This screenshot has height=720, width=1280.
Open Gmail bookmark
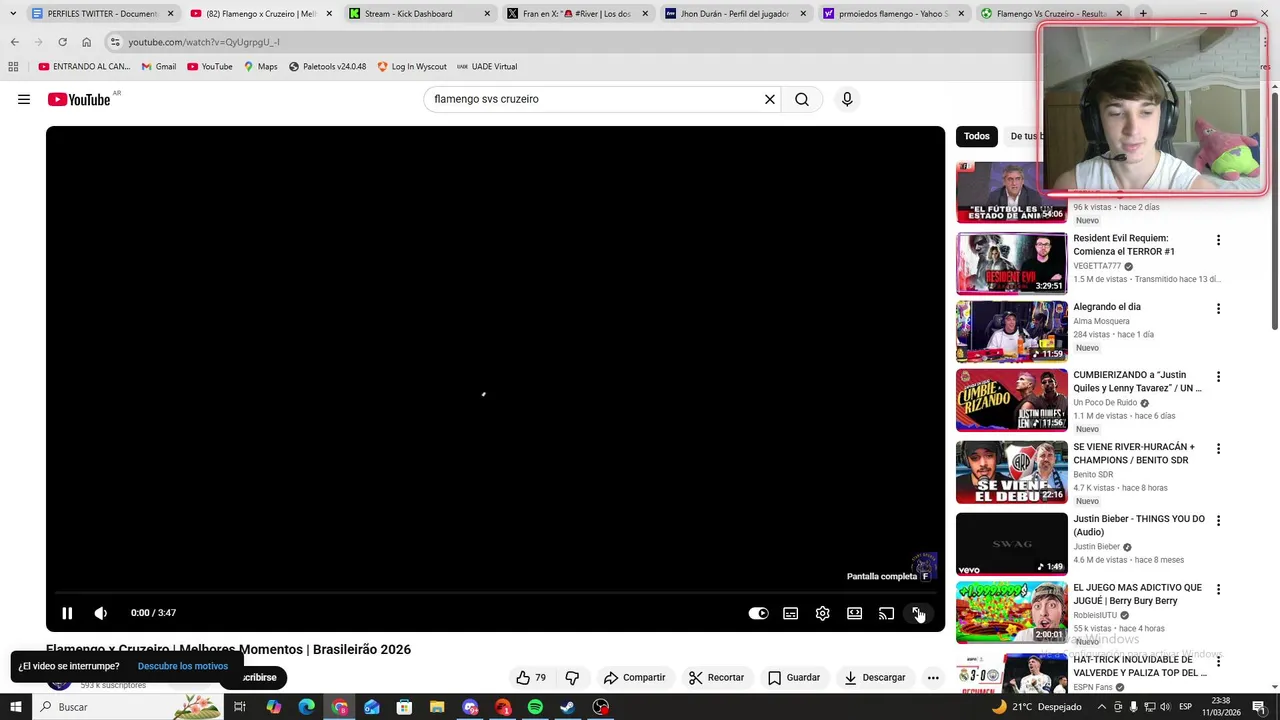tap(158, 67)
